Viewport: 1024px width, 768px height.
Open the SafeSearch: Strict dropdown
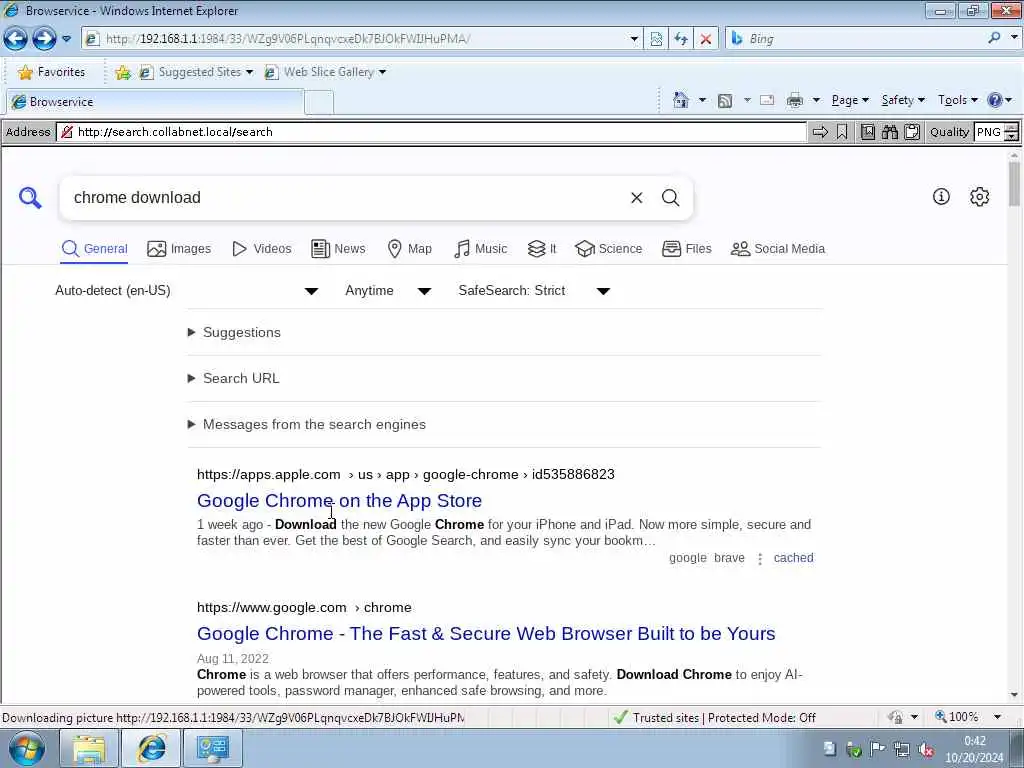coord(534,291)
